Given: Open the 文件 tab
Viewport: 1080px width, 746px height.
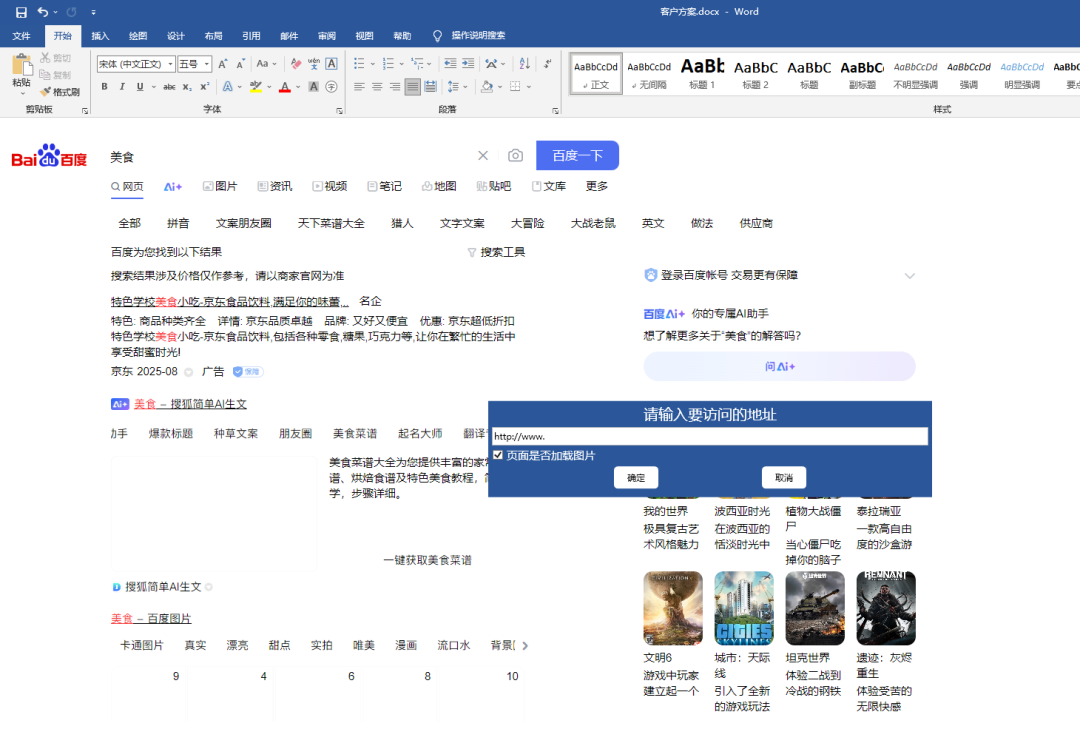Looking at the screenshot, I should [x=21, y=36].
